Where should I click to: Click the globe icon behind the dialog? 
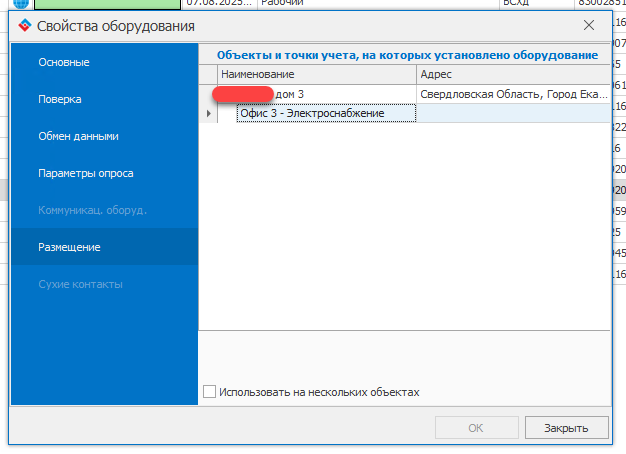point(19,3)
